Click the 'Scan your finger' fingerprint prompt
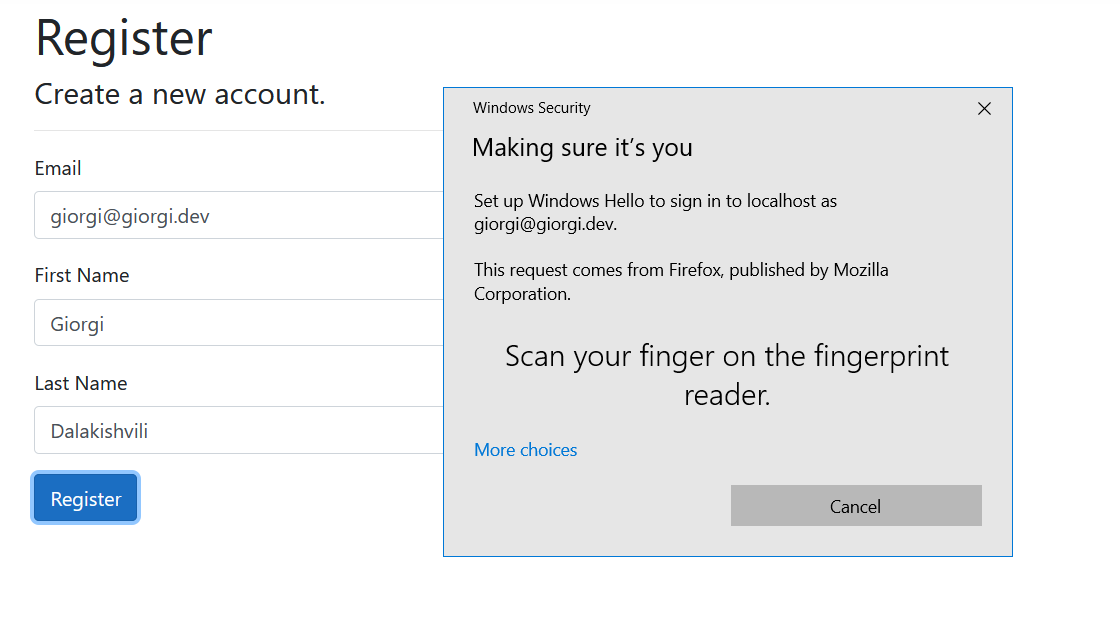Image resolution: width=1120 pixels, height=621 pixels. [727, 375]
